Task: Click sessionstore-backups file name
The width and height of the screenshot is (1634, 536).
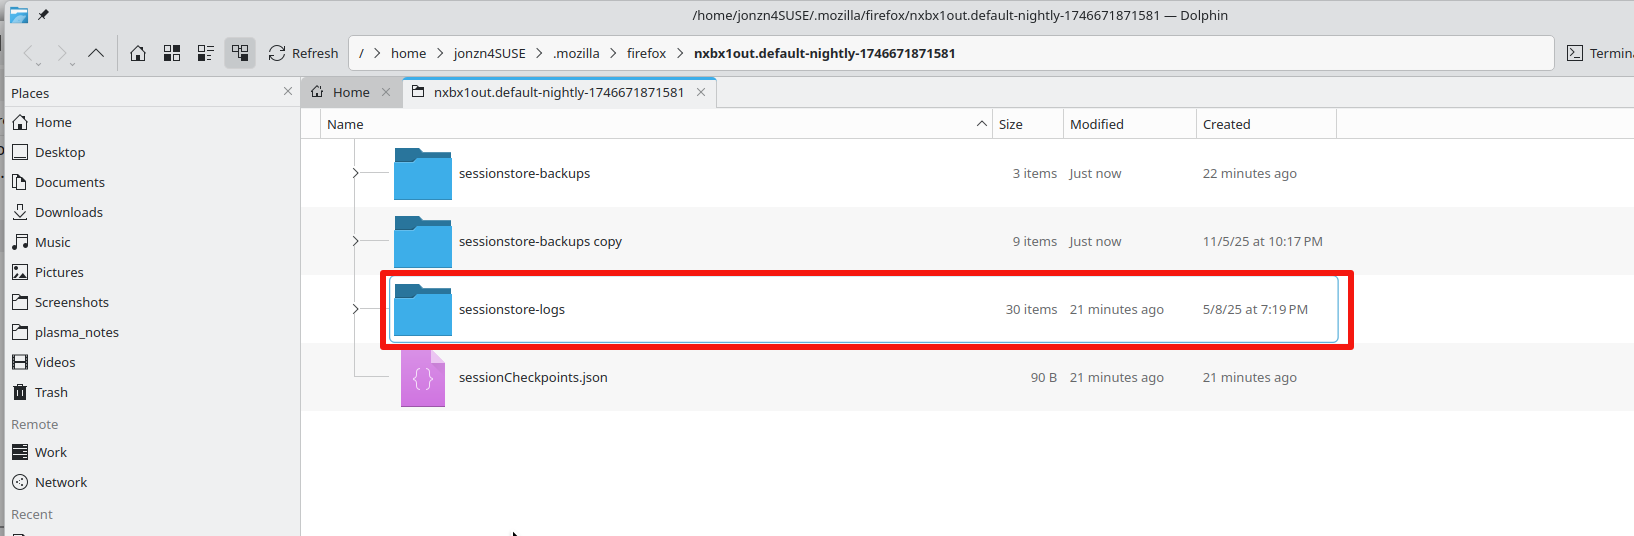Action: pyautogui.click(x=524, y=173)
